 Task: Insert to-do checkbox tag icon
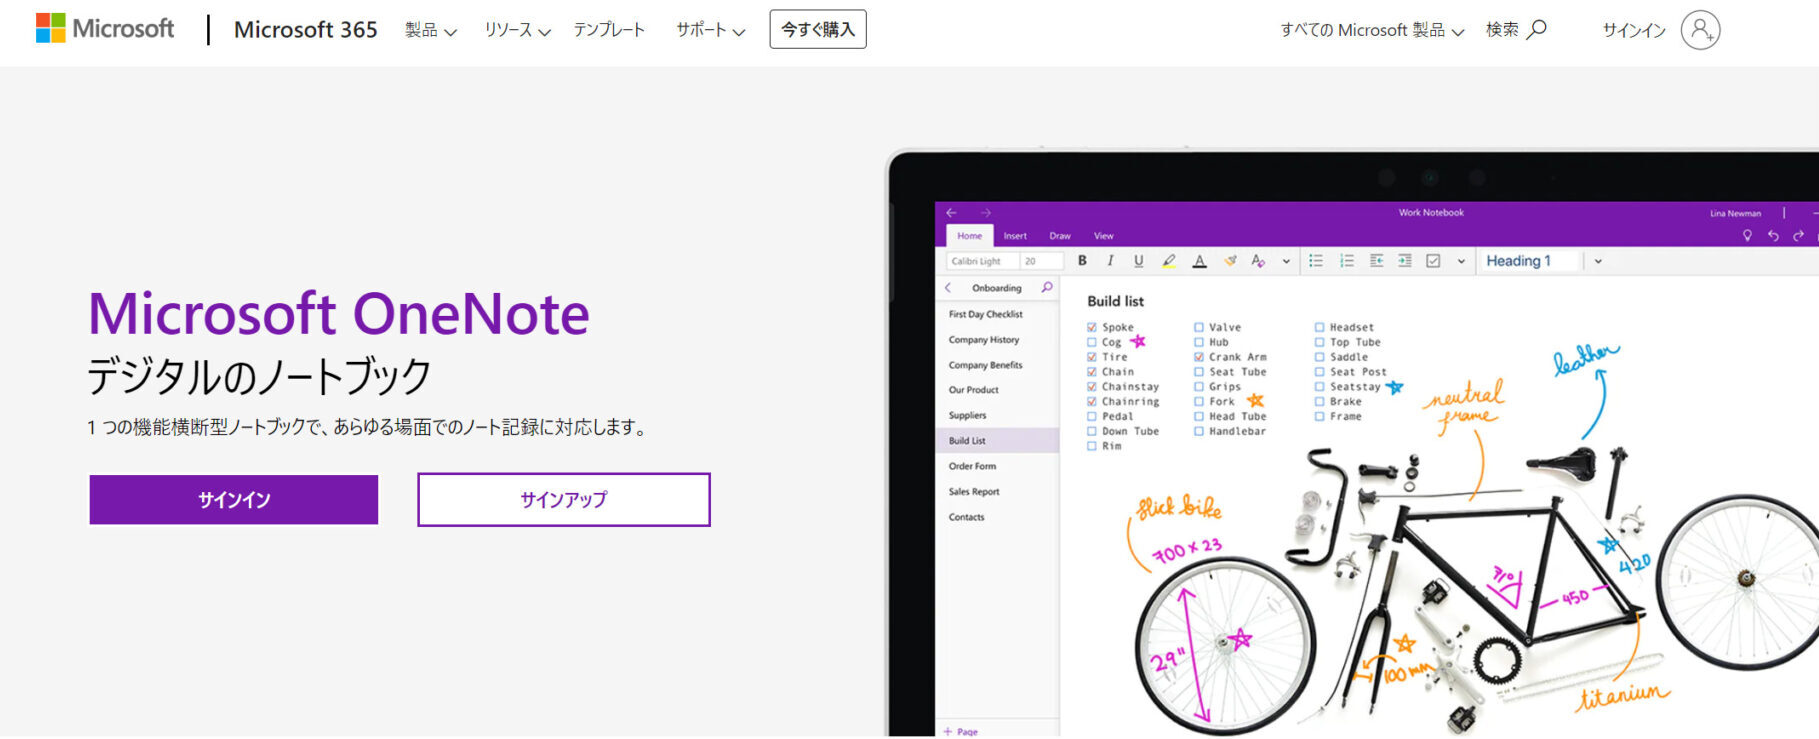(x=1433, y=261)
